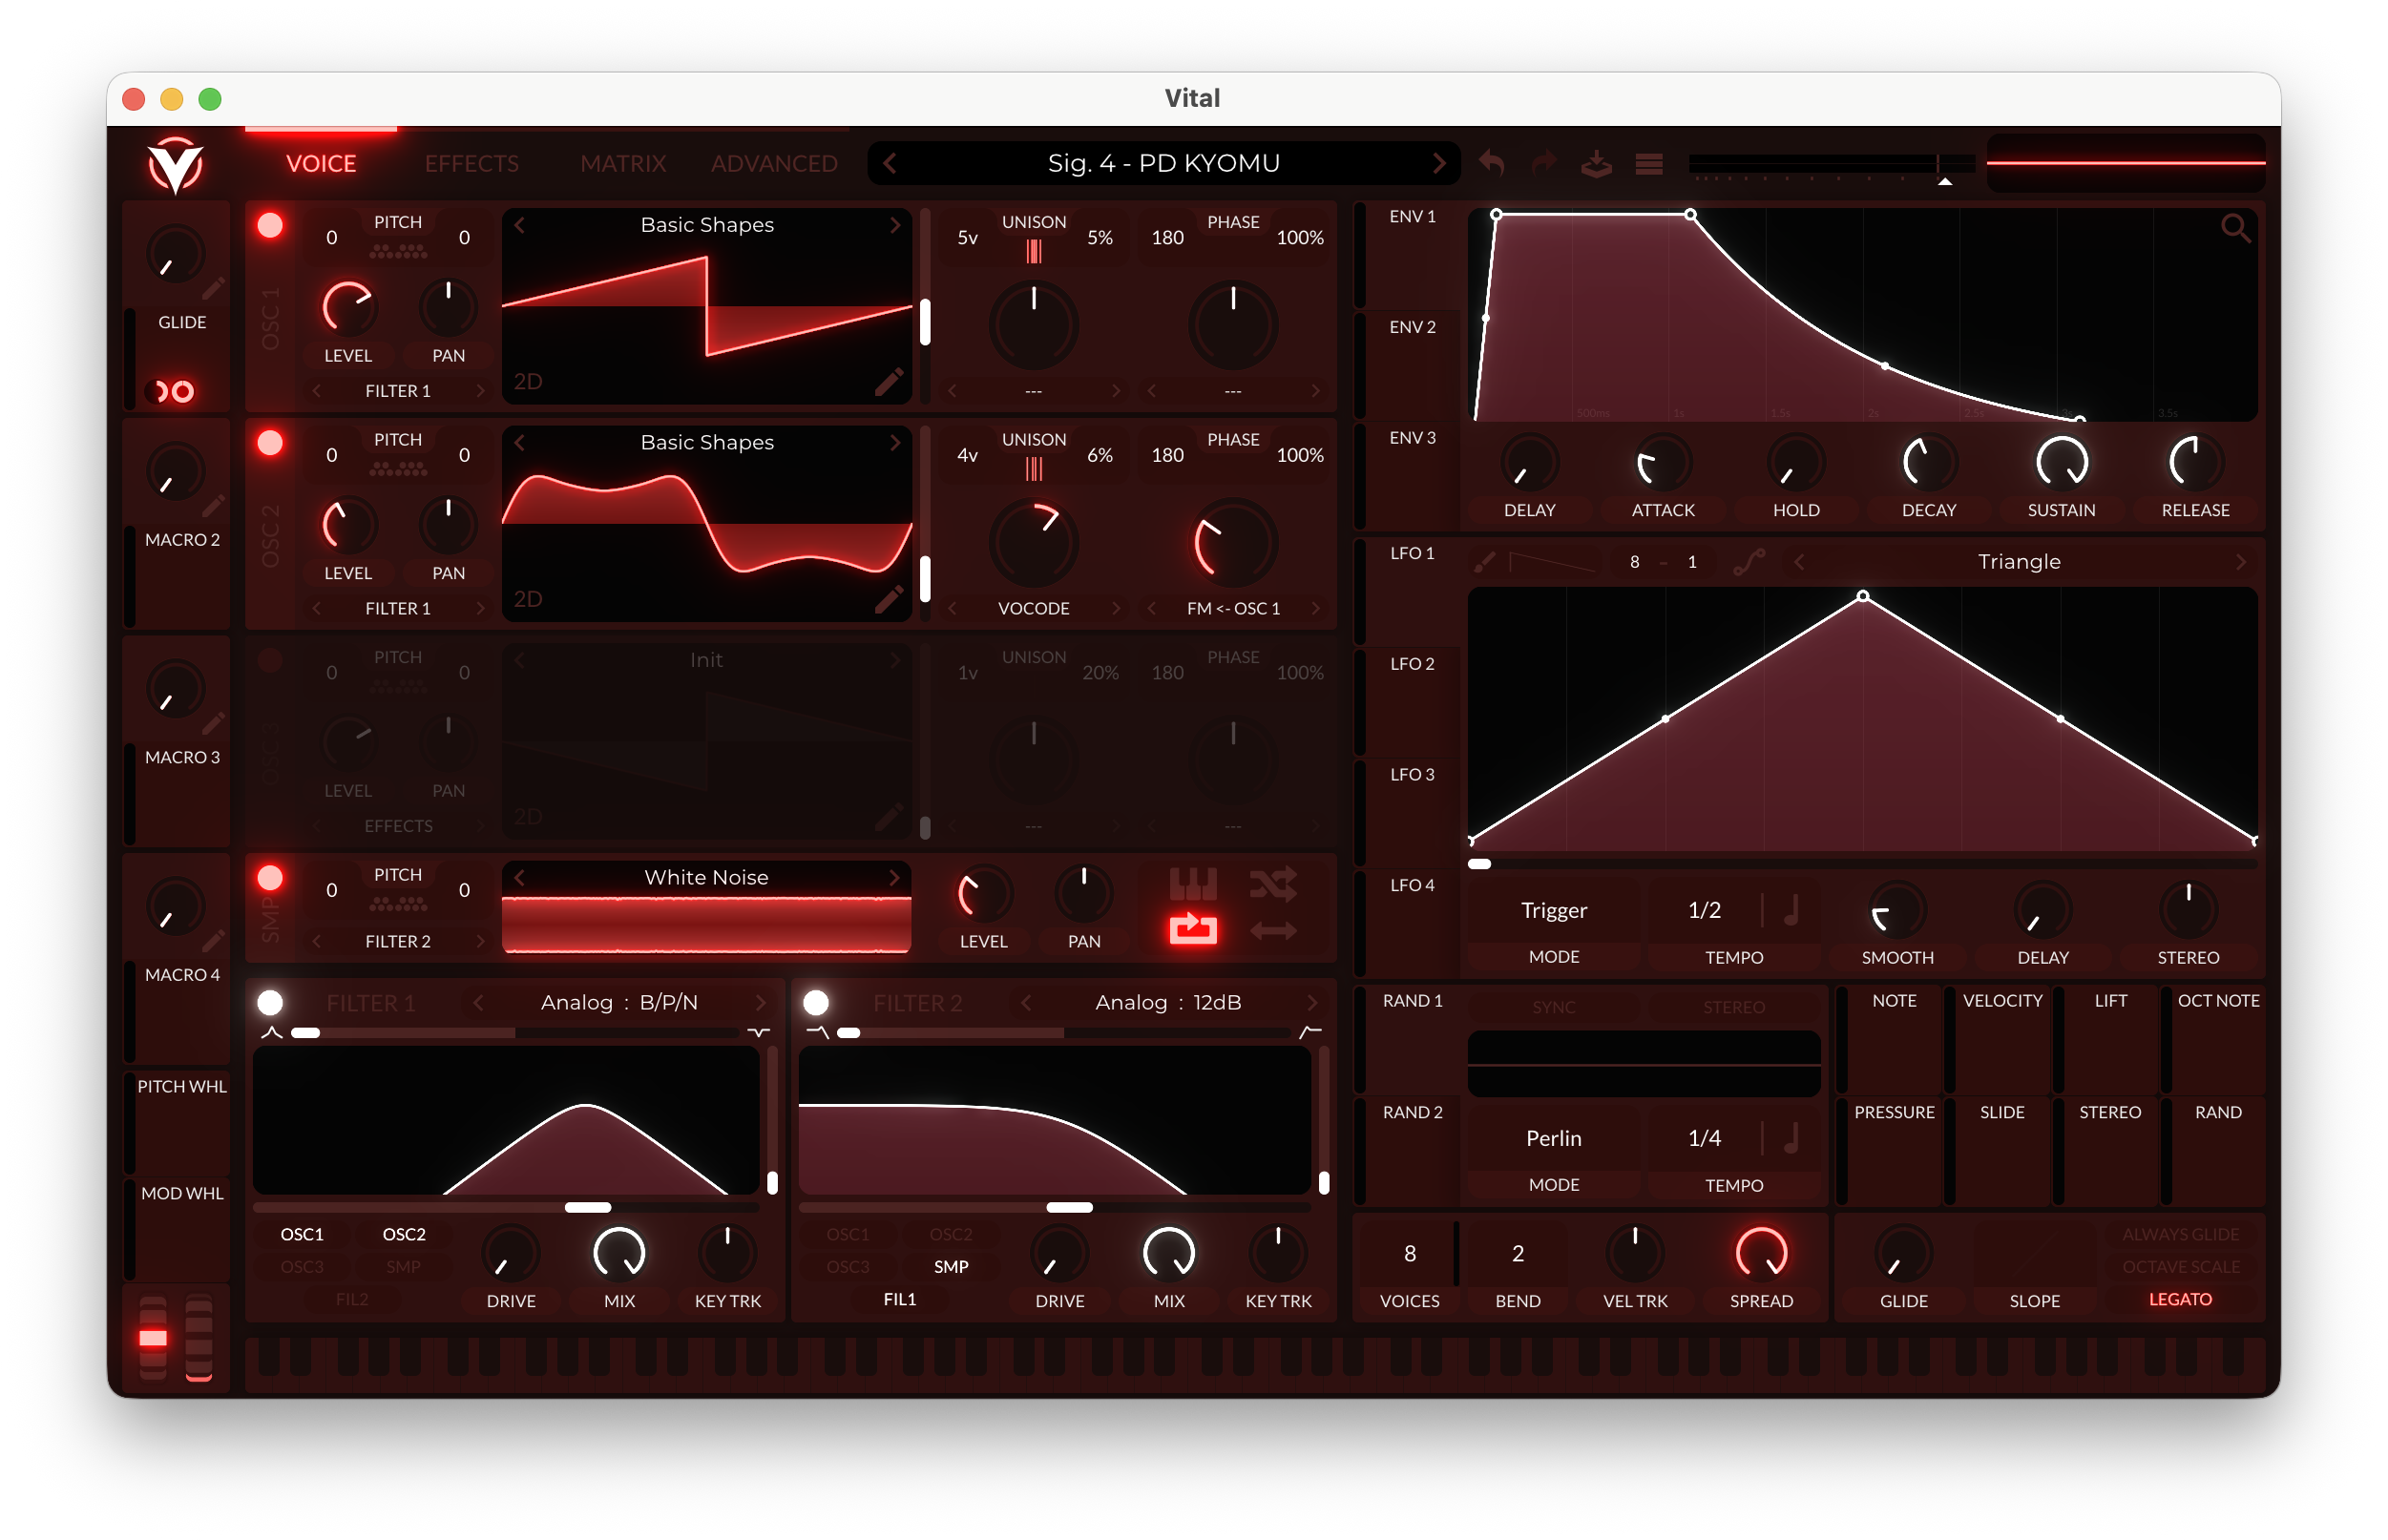2388x1540 pixels.
Task: Disable oscillator 1 power button
Action: [x=270, y=225]
